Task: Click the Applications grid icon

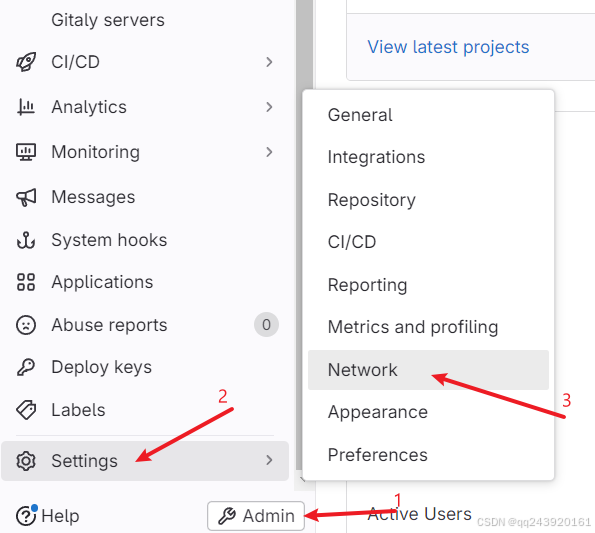Action: [26, 282]
